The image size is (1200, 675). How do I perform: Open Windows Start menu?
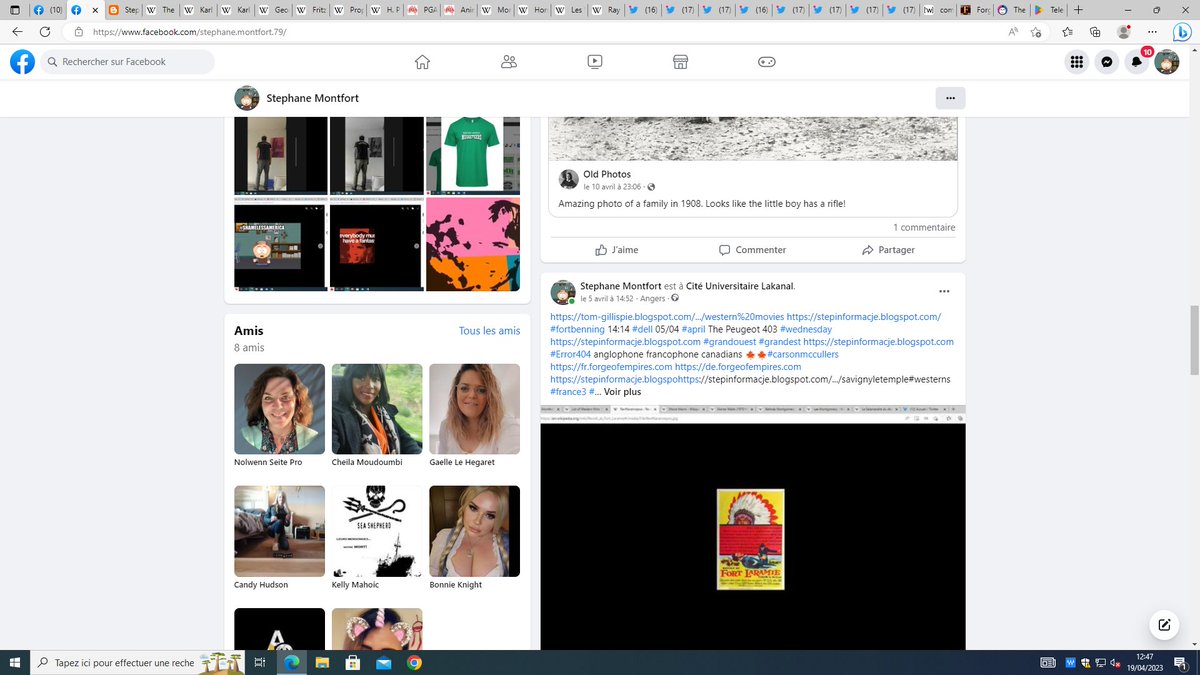[14, 662]
